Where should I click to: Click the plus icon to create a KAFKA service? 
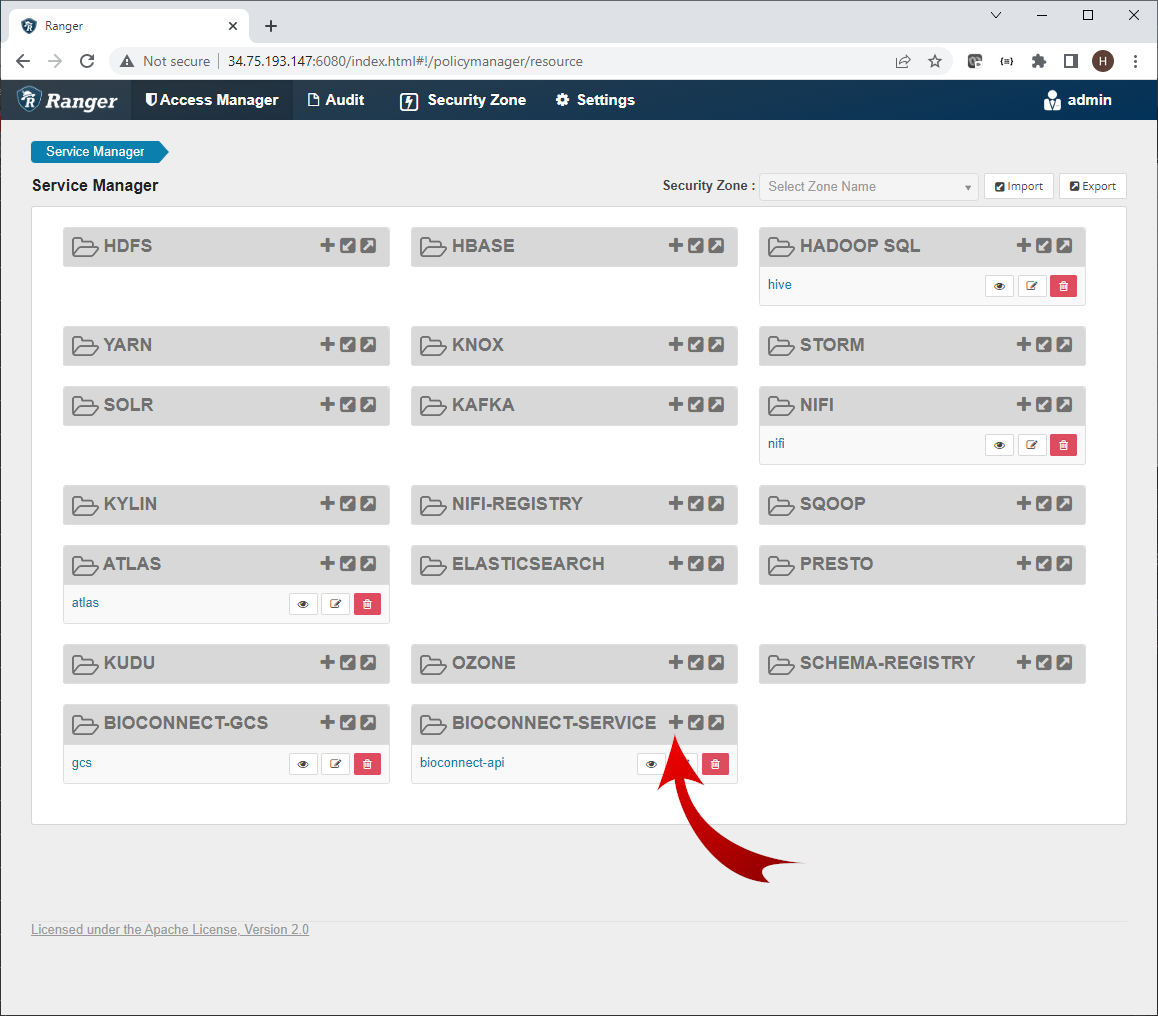pyautogui.click(x=675, y=405)
